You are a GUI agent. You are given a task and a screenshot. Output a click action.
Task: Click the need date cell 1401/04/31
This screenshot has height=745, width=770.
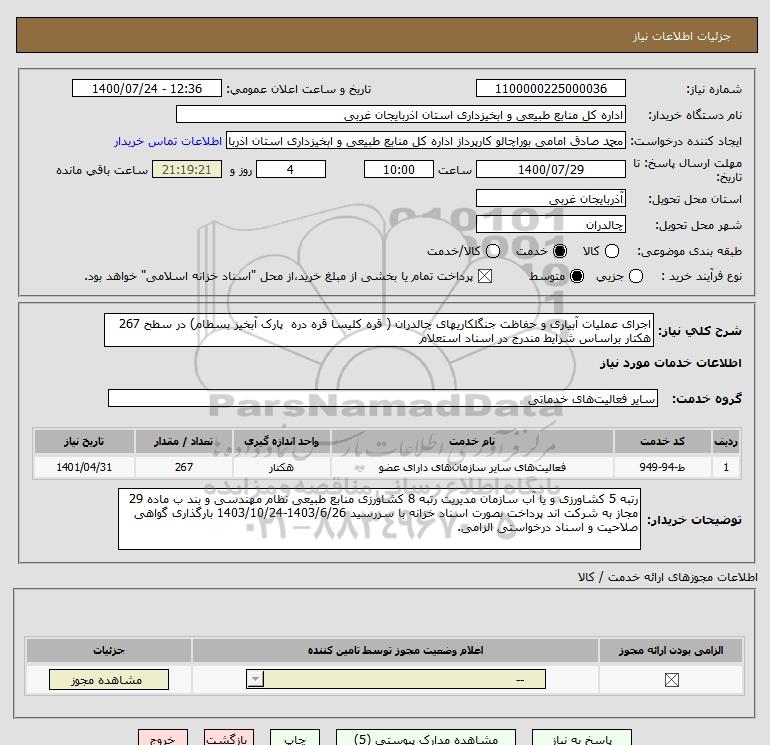click(x=84, y=467)
